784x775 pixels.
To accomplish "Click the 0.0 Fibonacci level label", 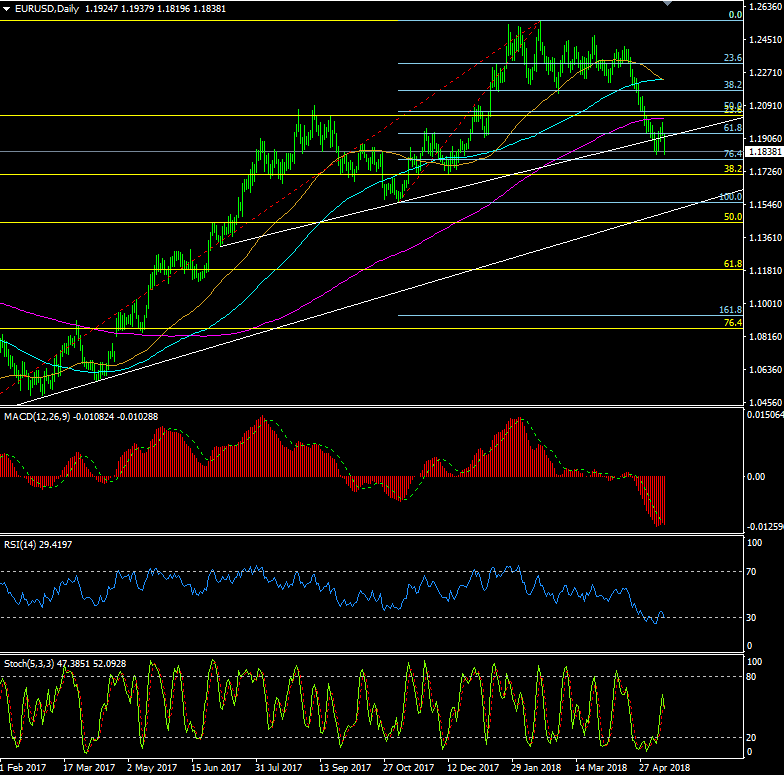I will [x=735, y=15].
